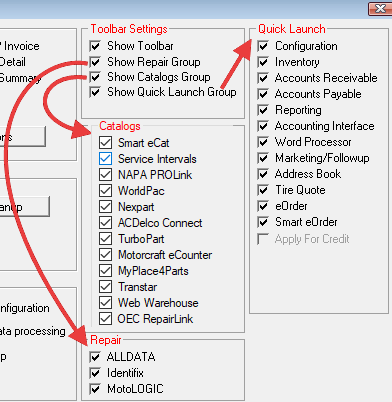Disable the Nexpart catalog

(x=105, y=207)
